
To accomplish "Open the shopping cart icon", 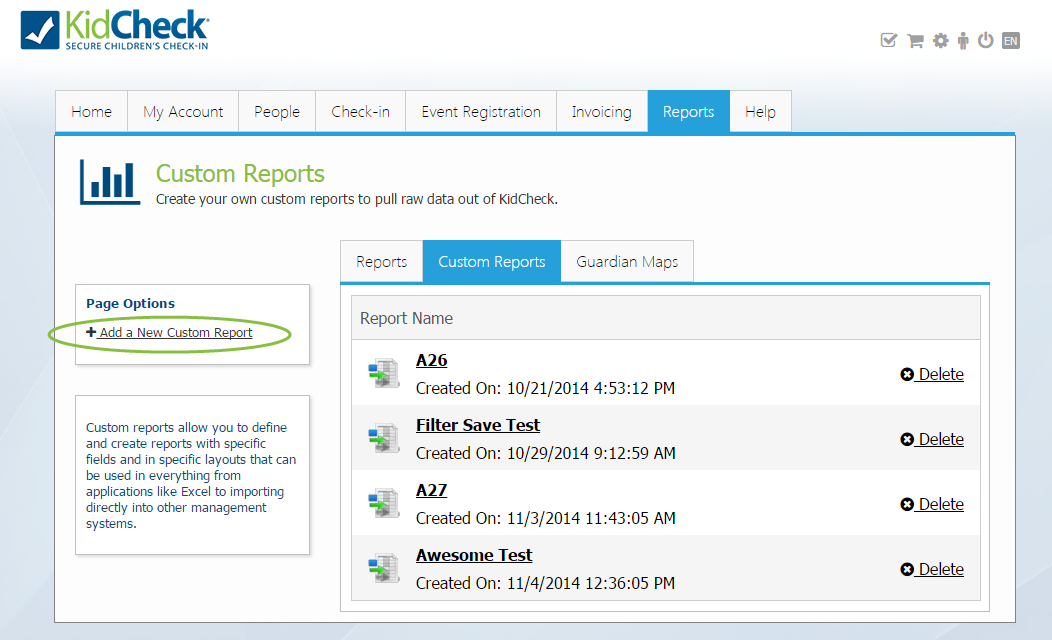I will 914,40.
